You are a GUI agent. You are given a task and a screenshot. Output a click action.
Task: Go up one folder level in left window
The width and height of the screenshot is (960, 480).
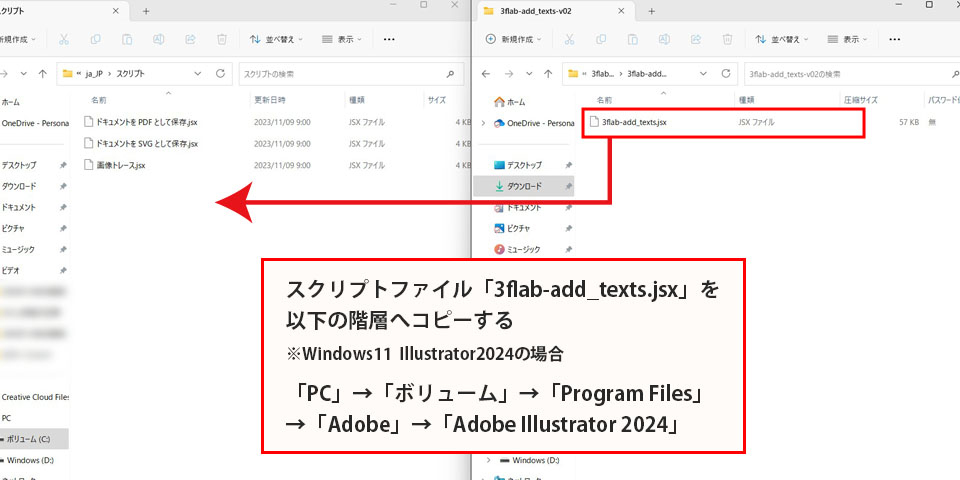(x=42, y=75)
